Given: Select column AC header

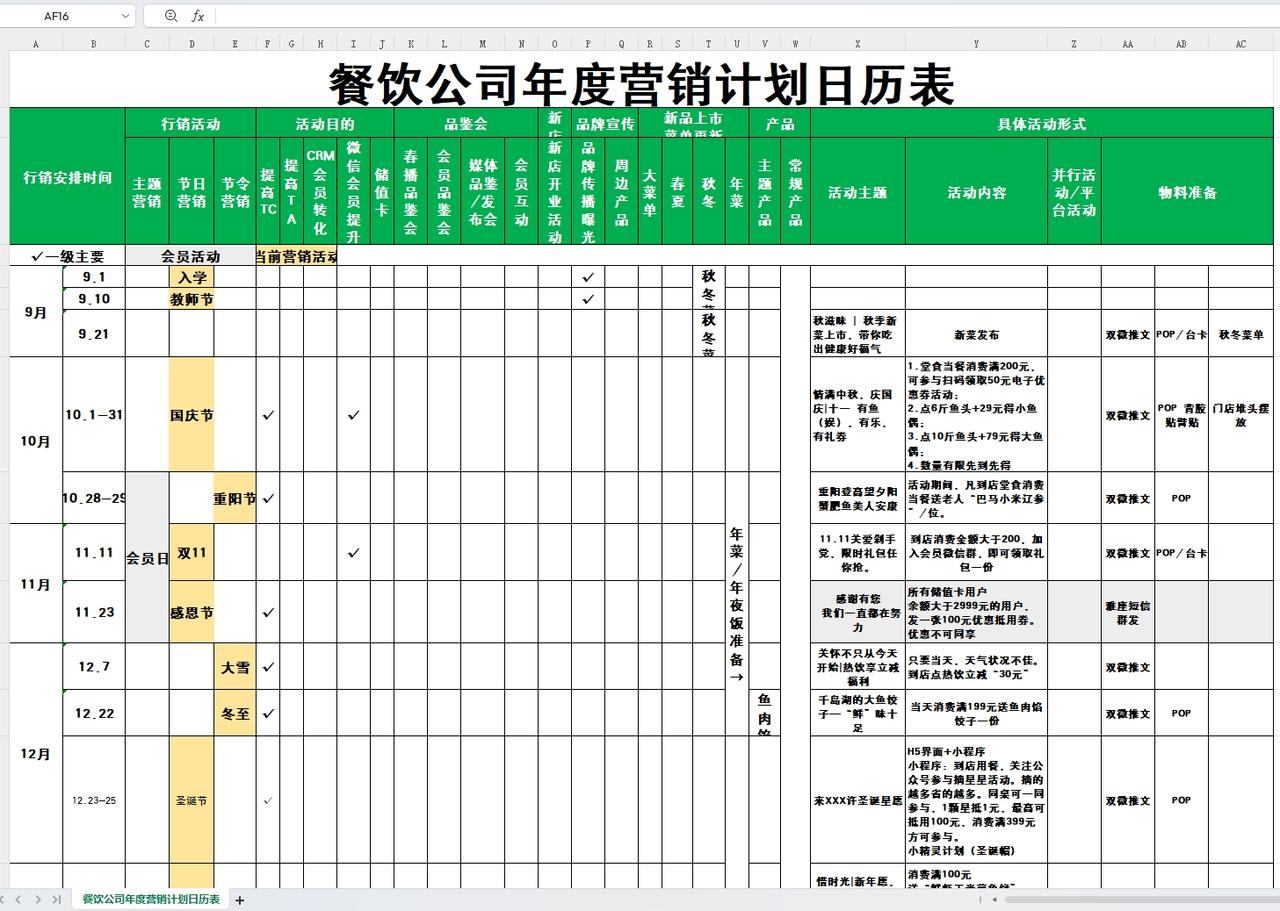Looking at the screenshot, I should tap(1241, 43).
